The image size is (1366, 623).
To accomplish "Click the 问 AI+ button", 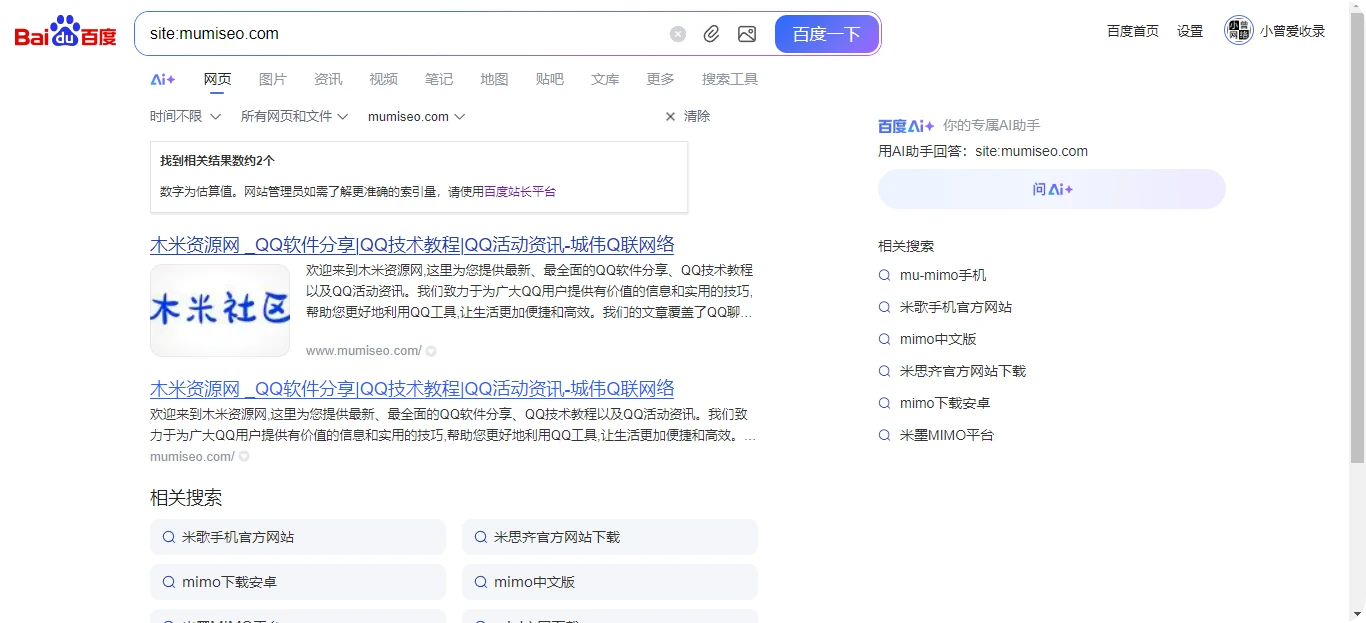I will pyautogui.click(x=1051, y=189).
